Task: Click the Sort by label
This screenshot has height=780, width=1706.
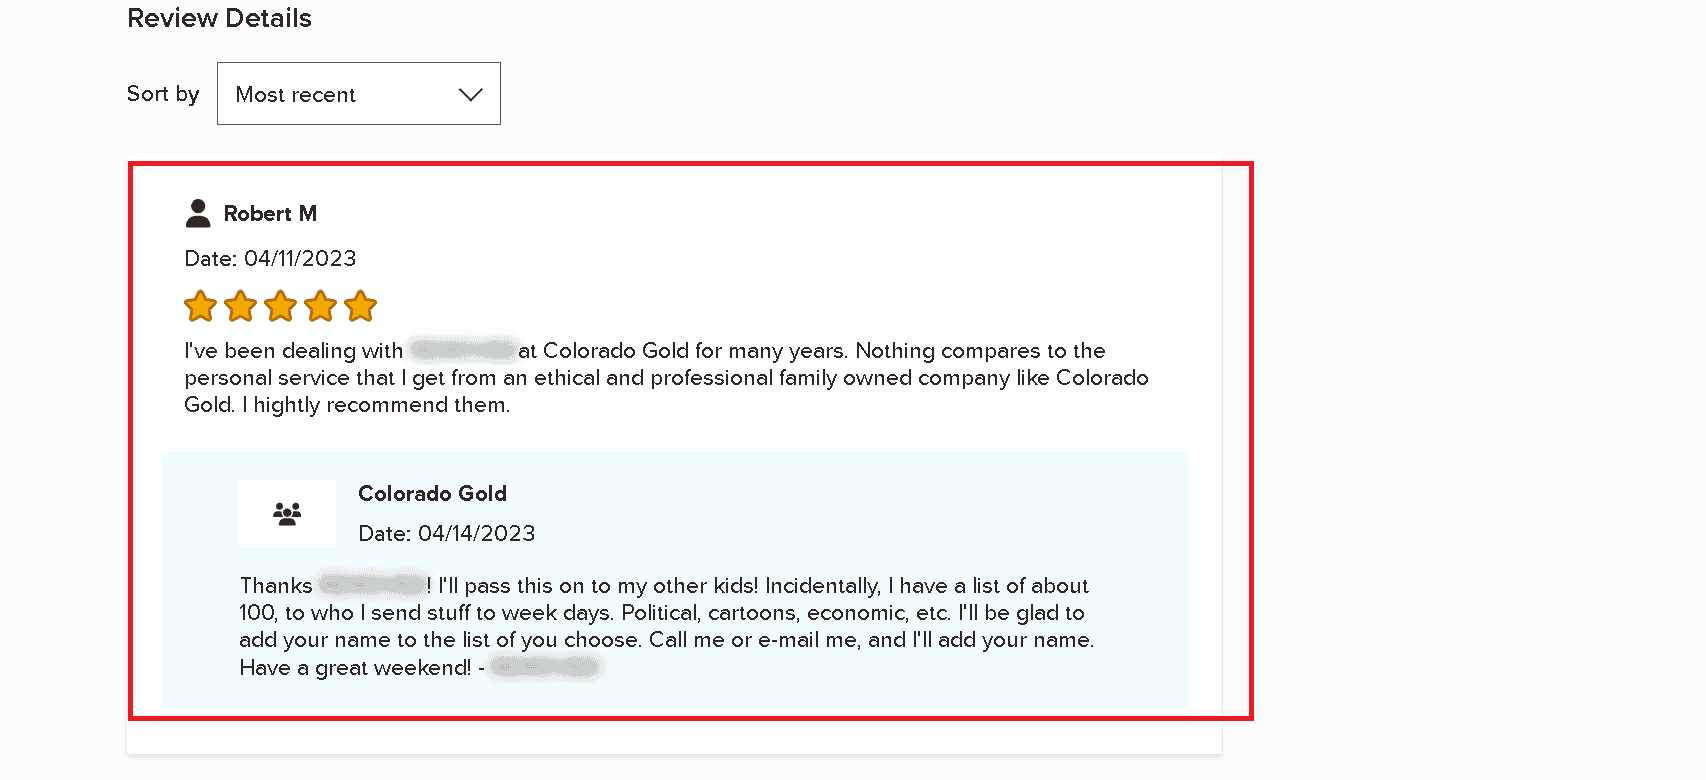Action: pyautogui.click(x=162, y=93)
